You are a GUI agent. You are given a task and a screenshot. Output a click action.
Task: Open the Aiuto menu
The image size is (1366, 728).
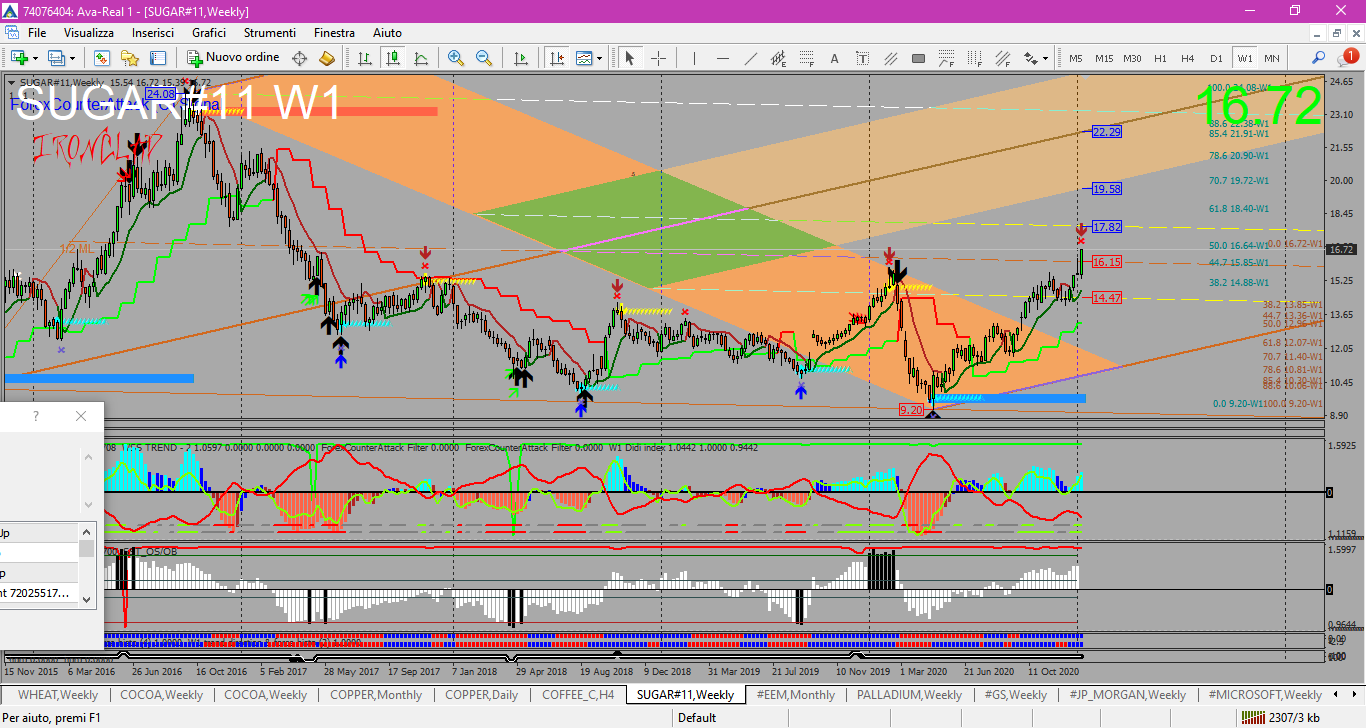click(387, 33)
